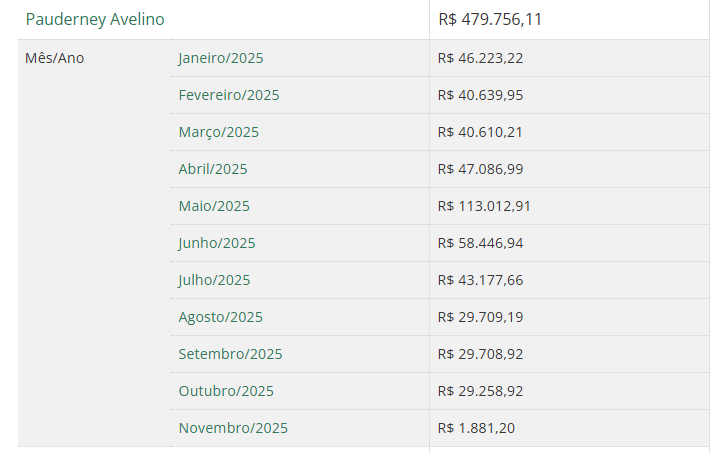View the Maio/2025 month details
The height and width of the screenshot is (453, 716).
[214, 206]
